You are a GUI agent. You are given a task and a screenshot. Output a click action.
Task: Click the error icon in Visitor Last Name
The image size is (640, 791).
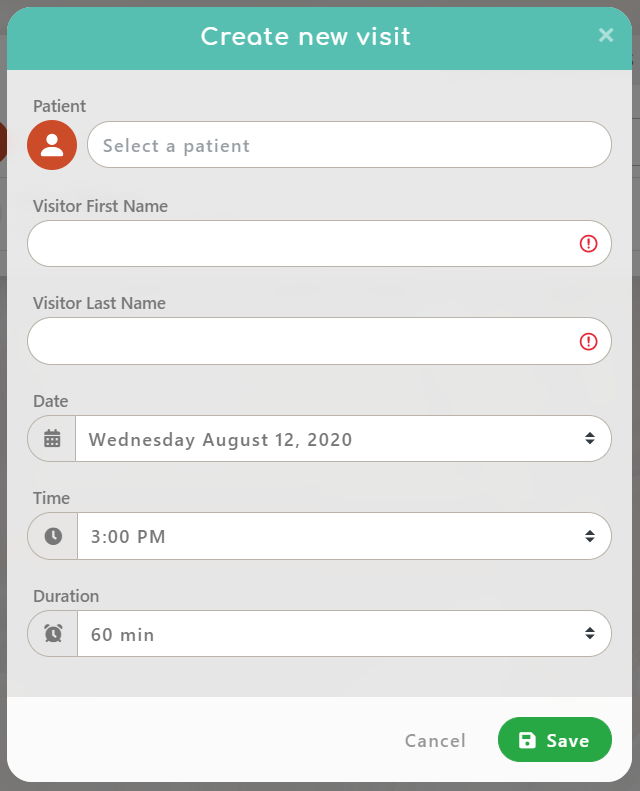(588, 342)
